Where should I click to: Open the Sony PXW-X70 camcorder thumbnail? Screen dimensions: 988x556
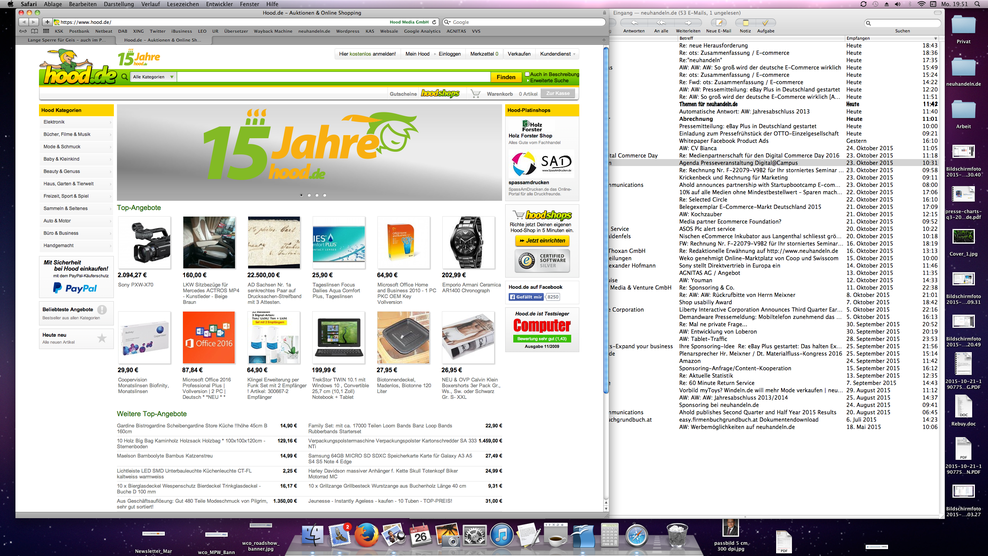click(144, 243)
